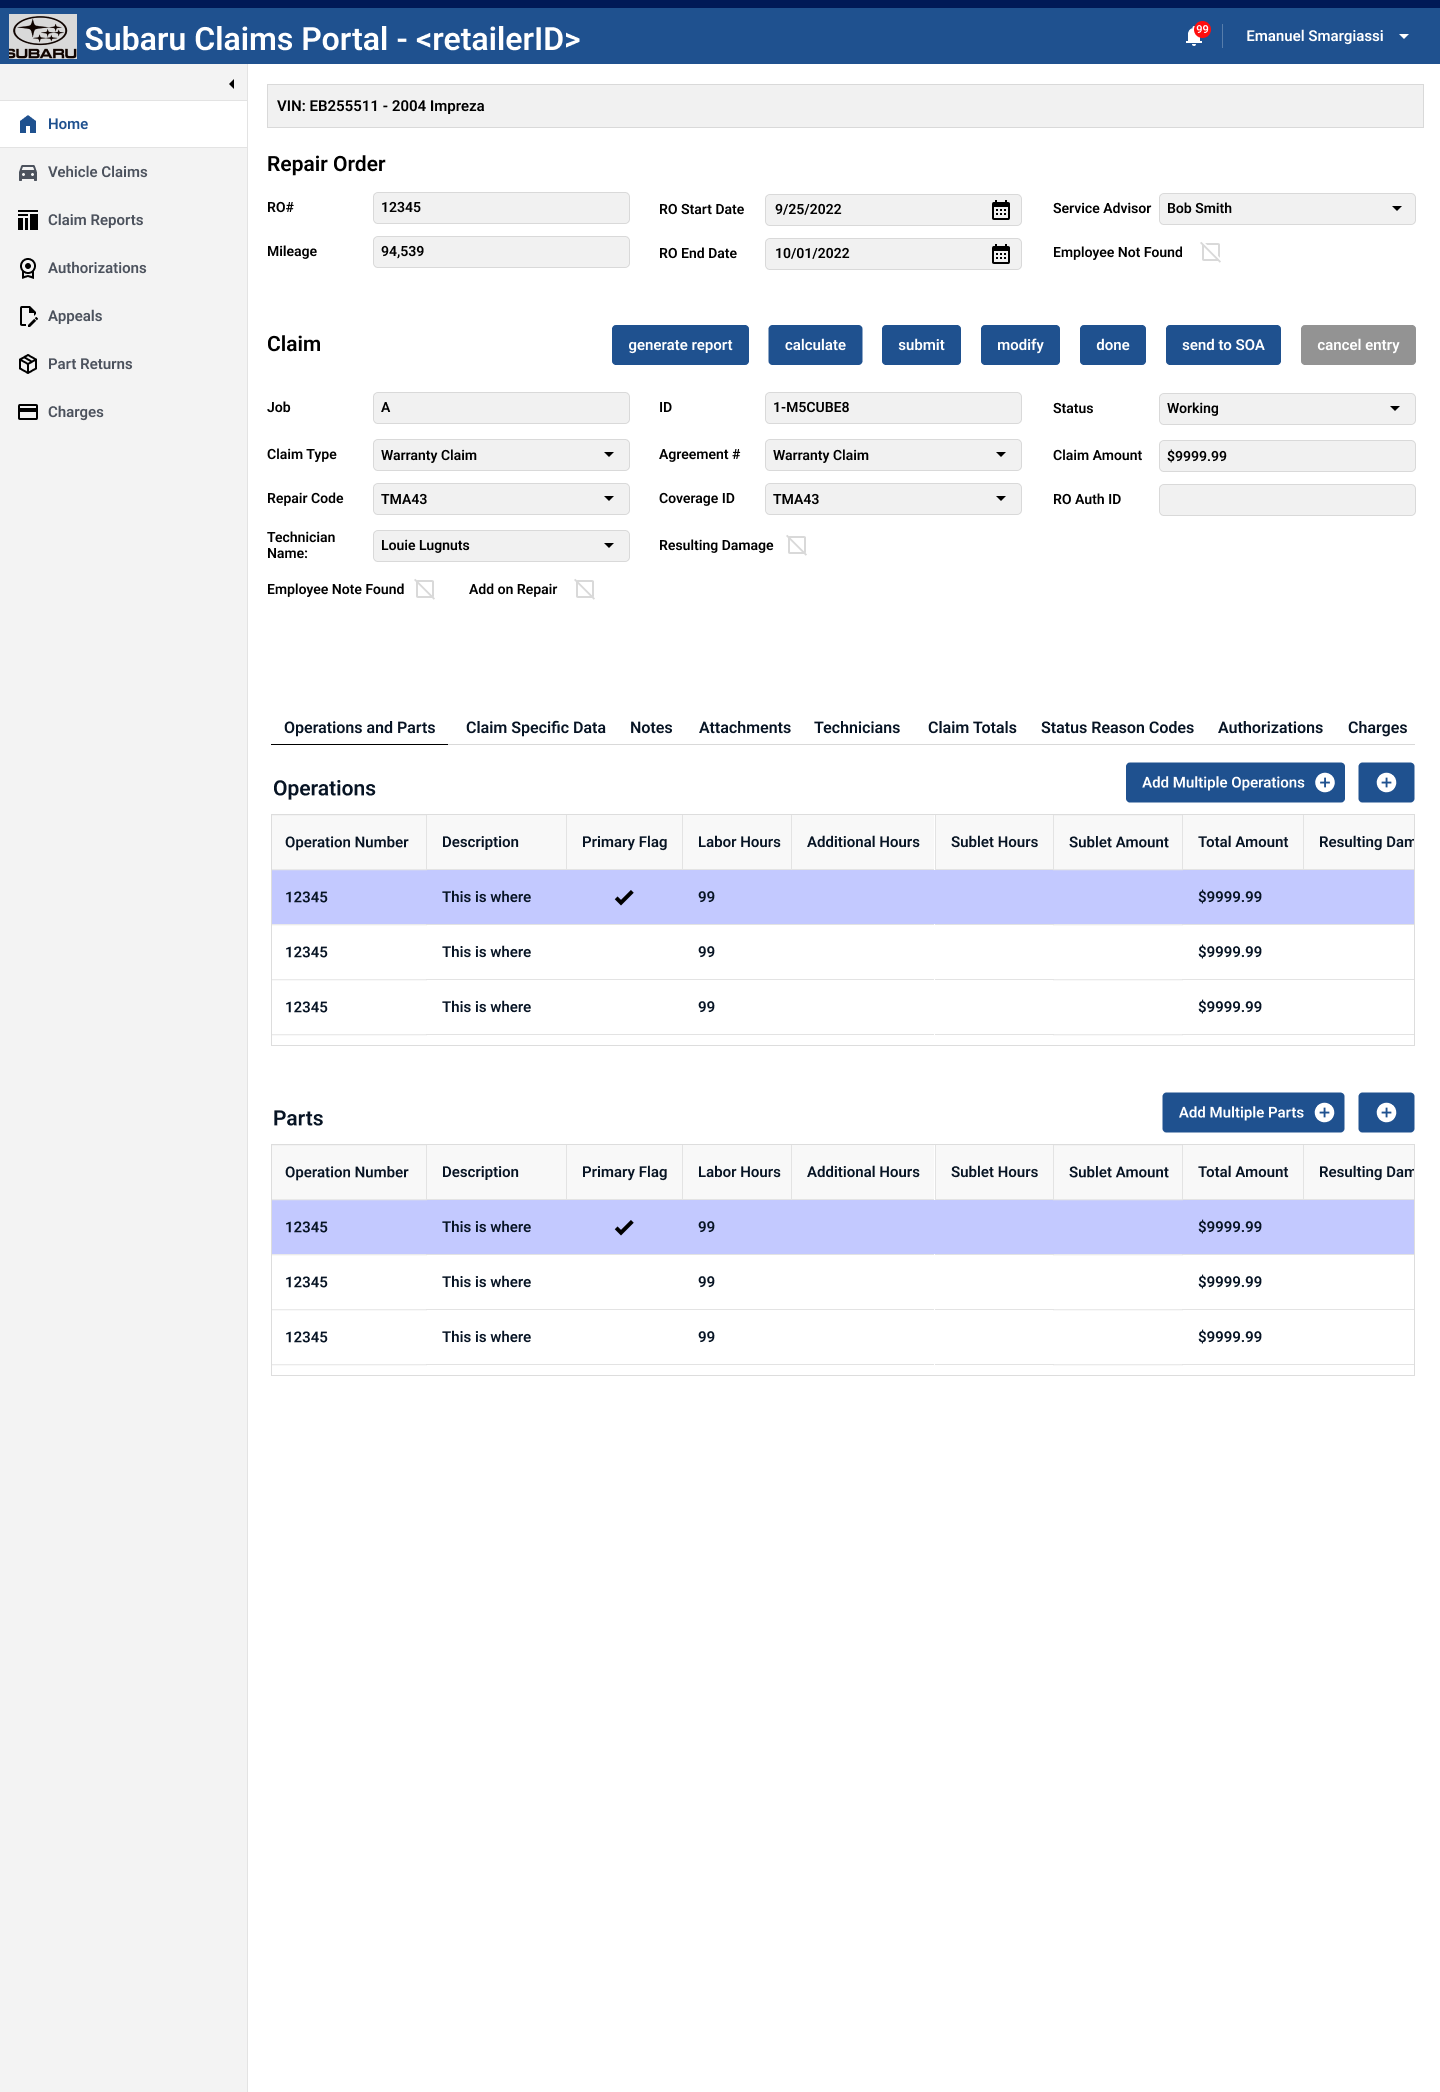Open the Claim Type dropdown
The height and width of the screenshot is (2092, 1440).
point(500,455)
